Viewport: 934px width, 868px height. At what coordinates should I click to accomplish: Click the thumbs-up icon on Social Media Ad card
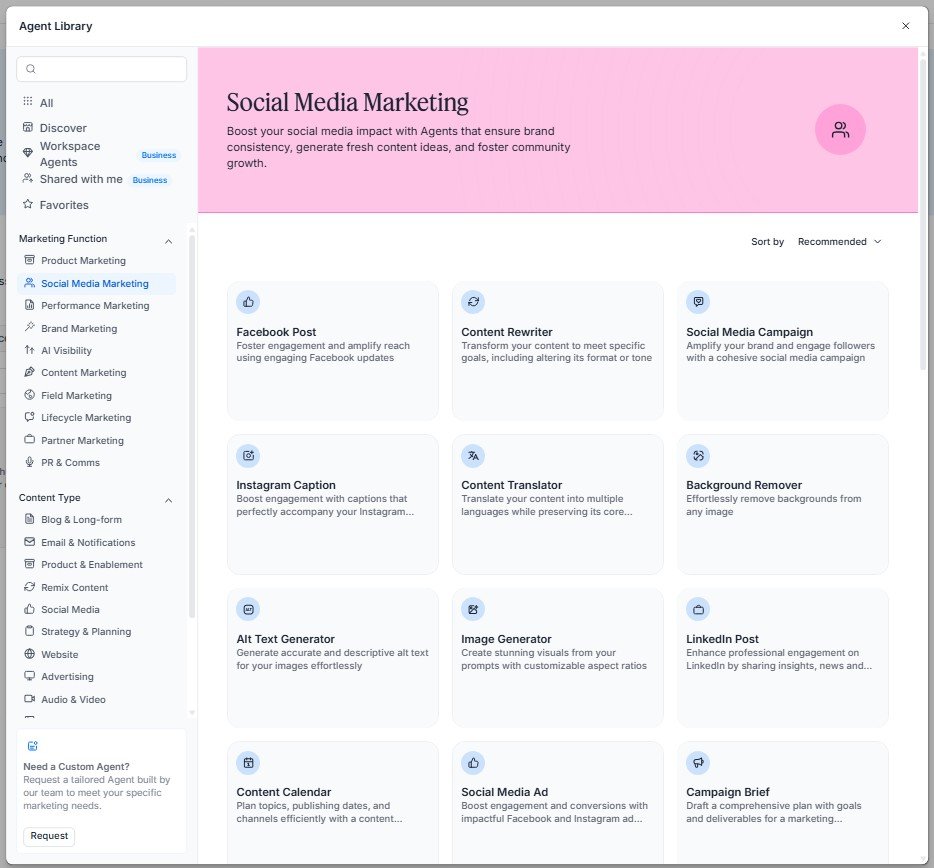[473, 763]
